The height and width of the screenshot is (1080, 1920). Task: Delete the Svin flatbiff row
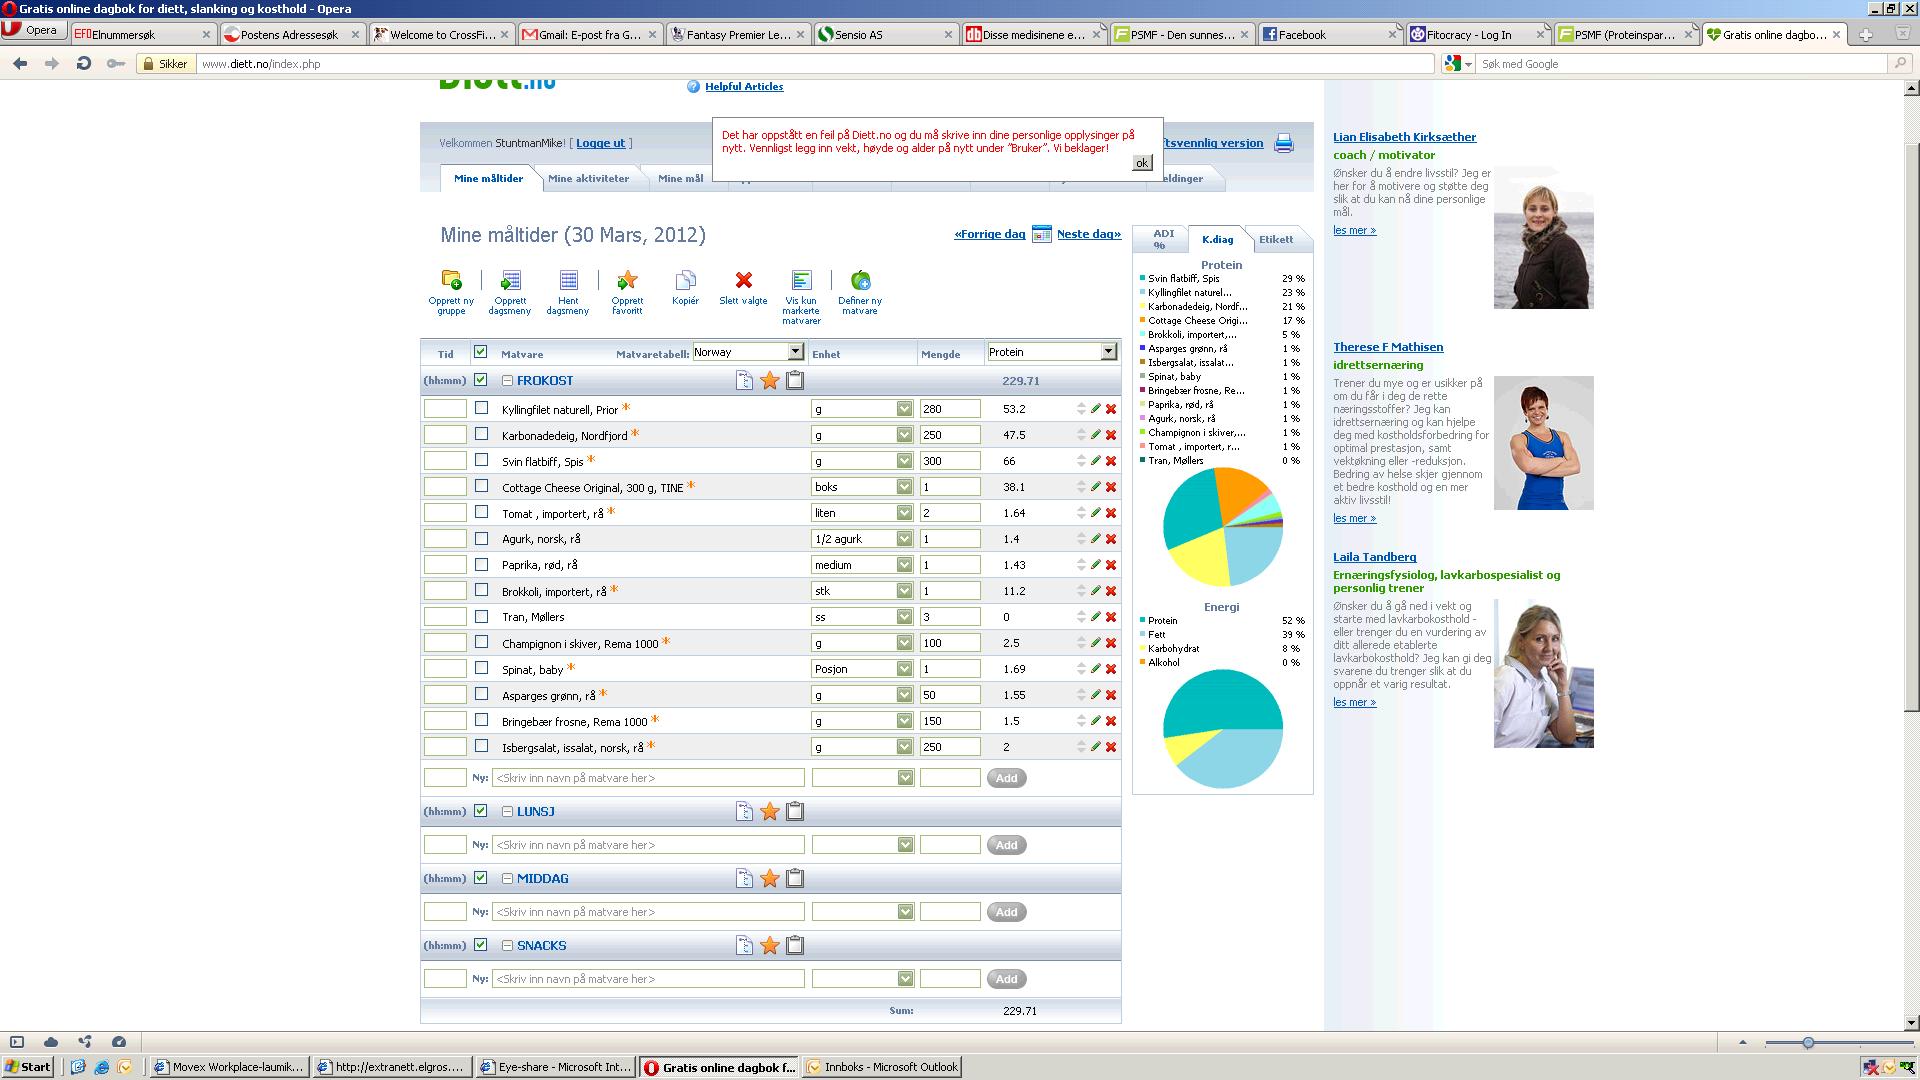click(1111, 461)
